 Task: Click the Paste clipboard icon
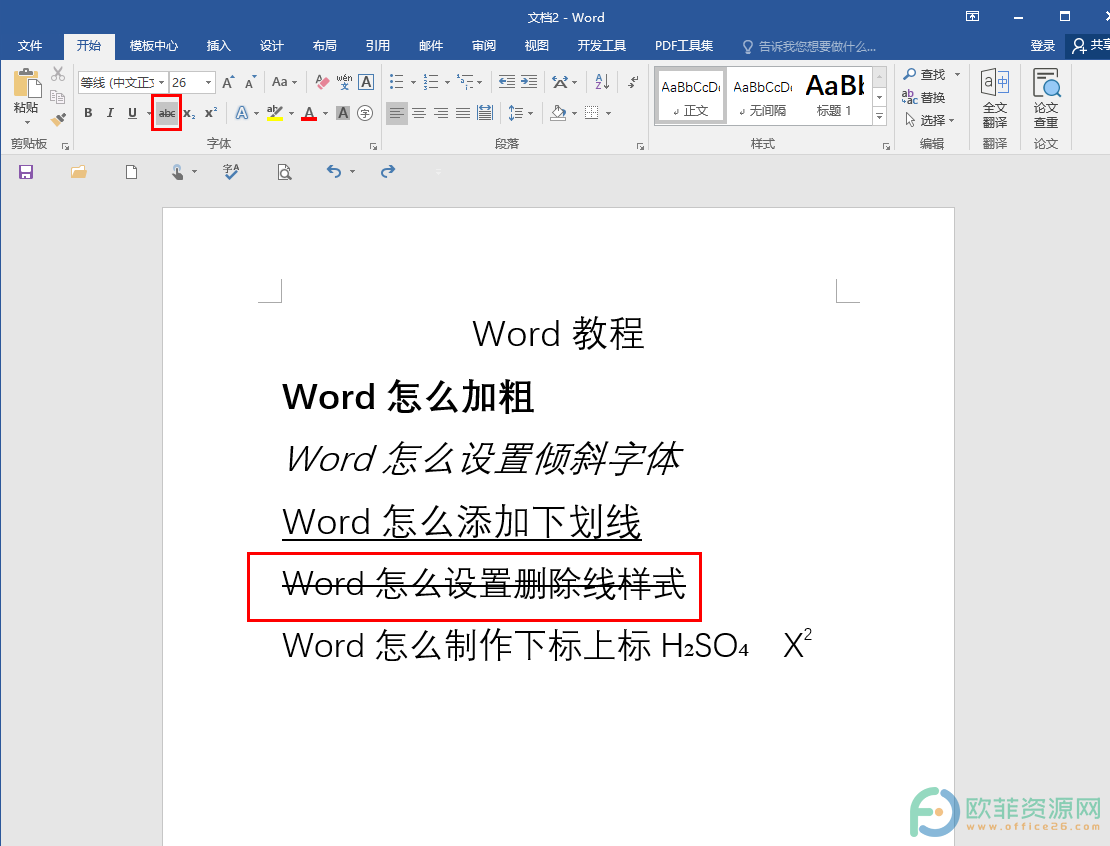tap(27, 83)
